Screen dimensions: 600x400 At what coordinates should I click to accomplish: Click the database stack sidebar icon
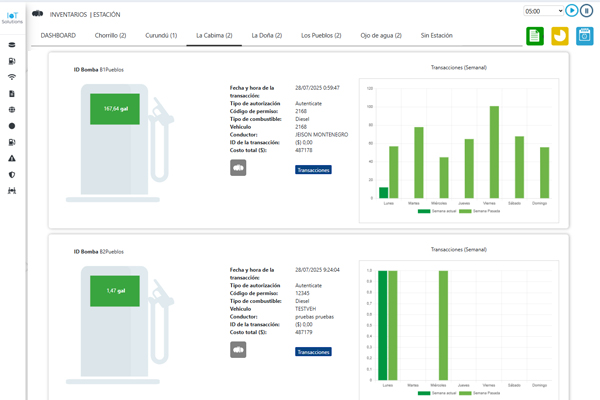click(12, 45)
